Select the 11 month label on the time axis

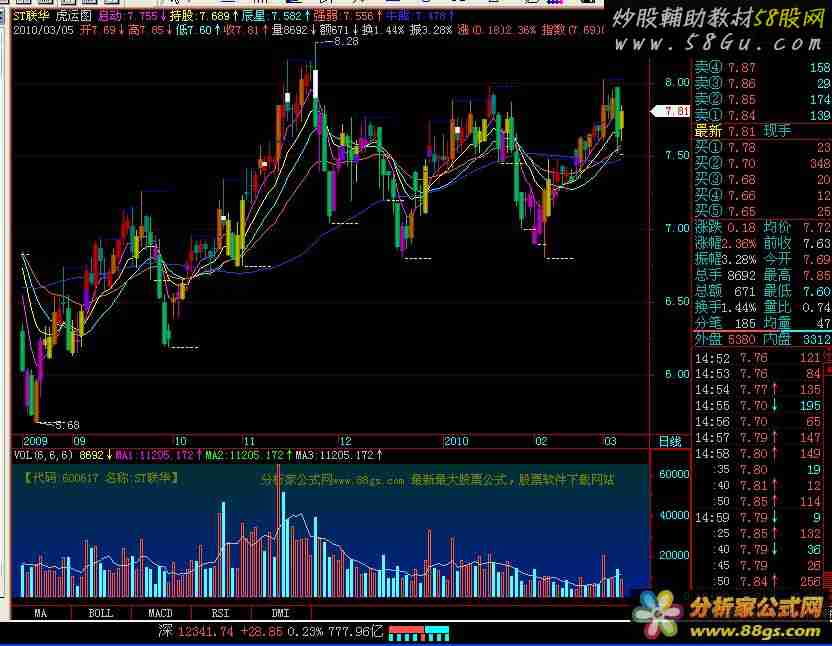point(249,441)
